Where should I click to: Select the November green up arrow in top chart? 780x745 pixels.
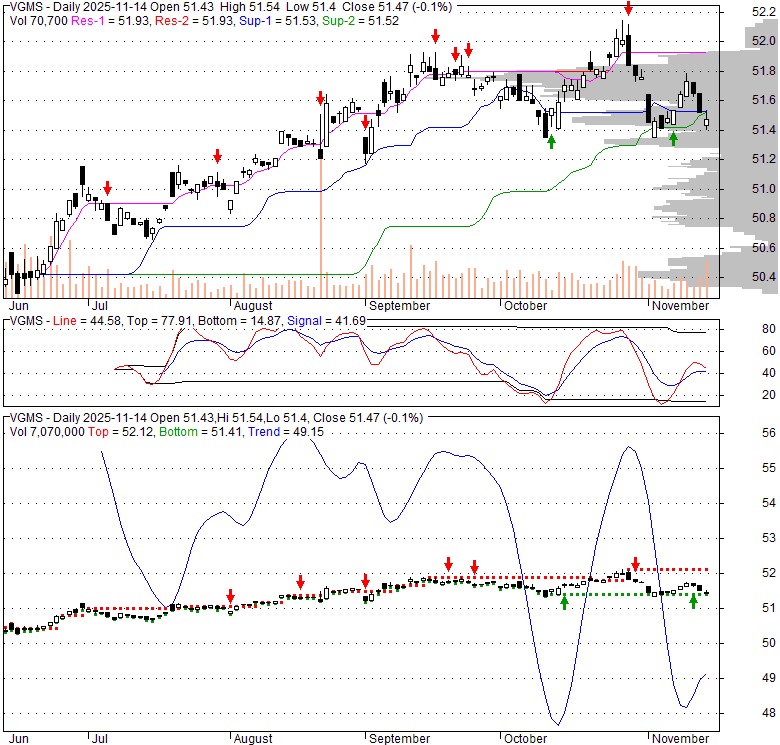pyautogui.click(x=673, y=138)
